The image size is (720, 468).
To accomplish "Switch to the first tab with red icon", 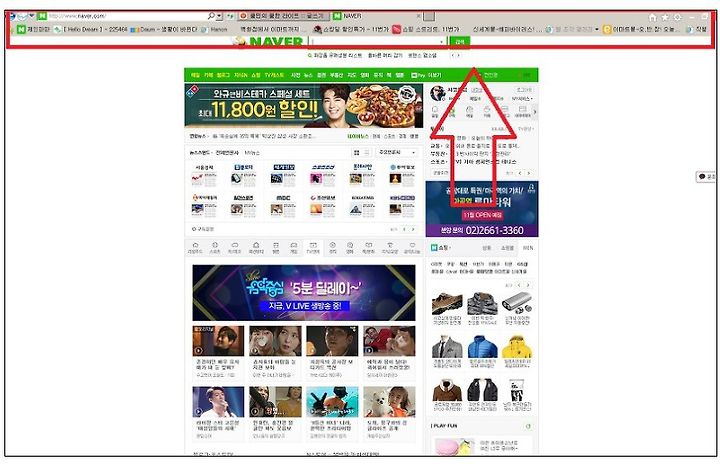I will tap(283, 16).
